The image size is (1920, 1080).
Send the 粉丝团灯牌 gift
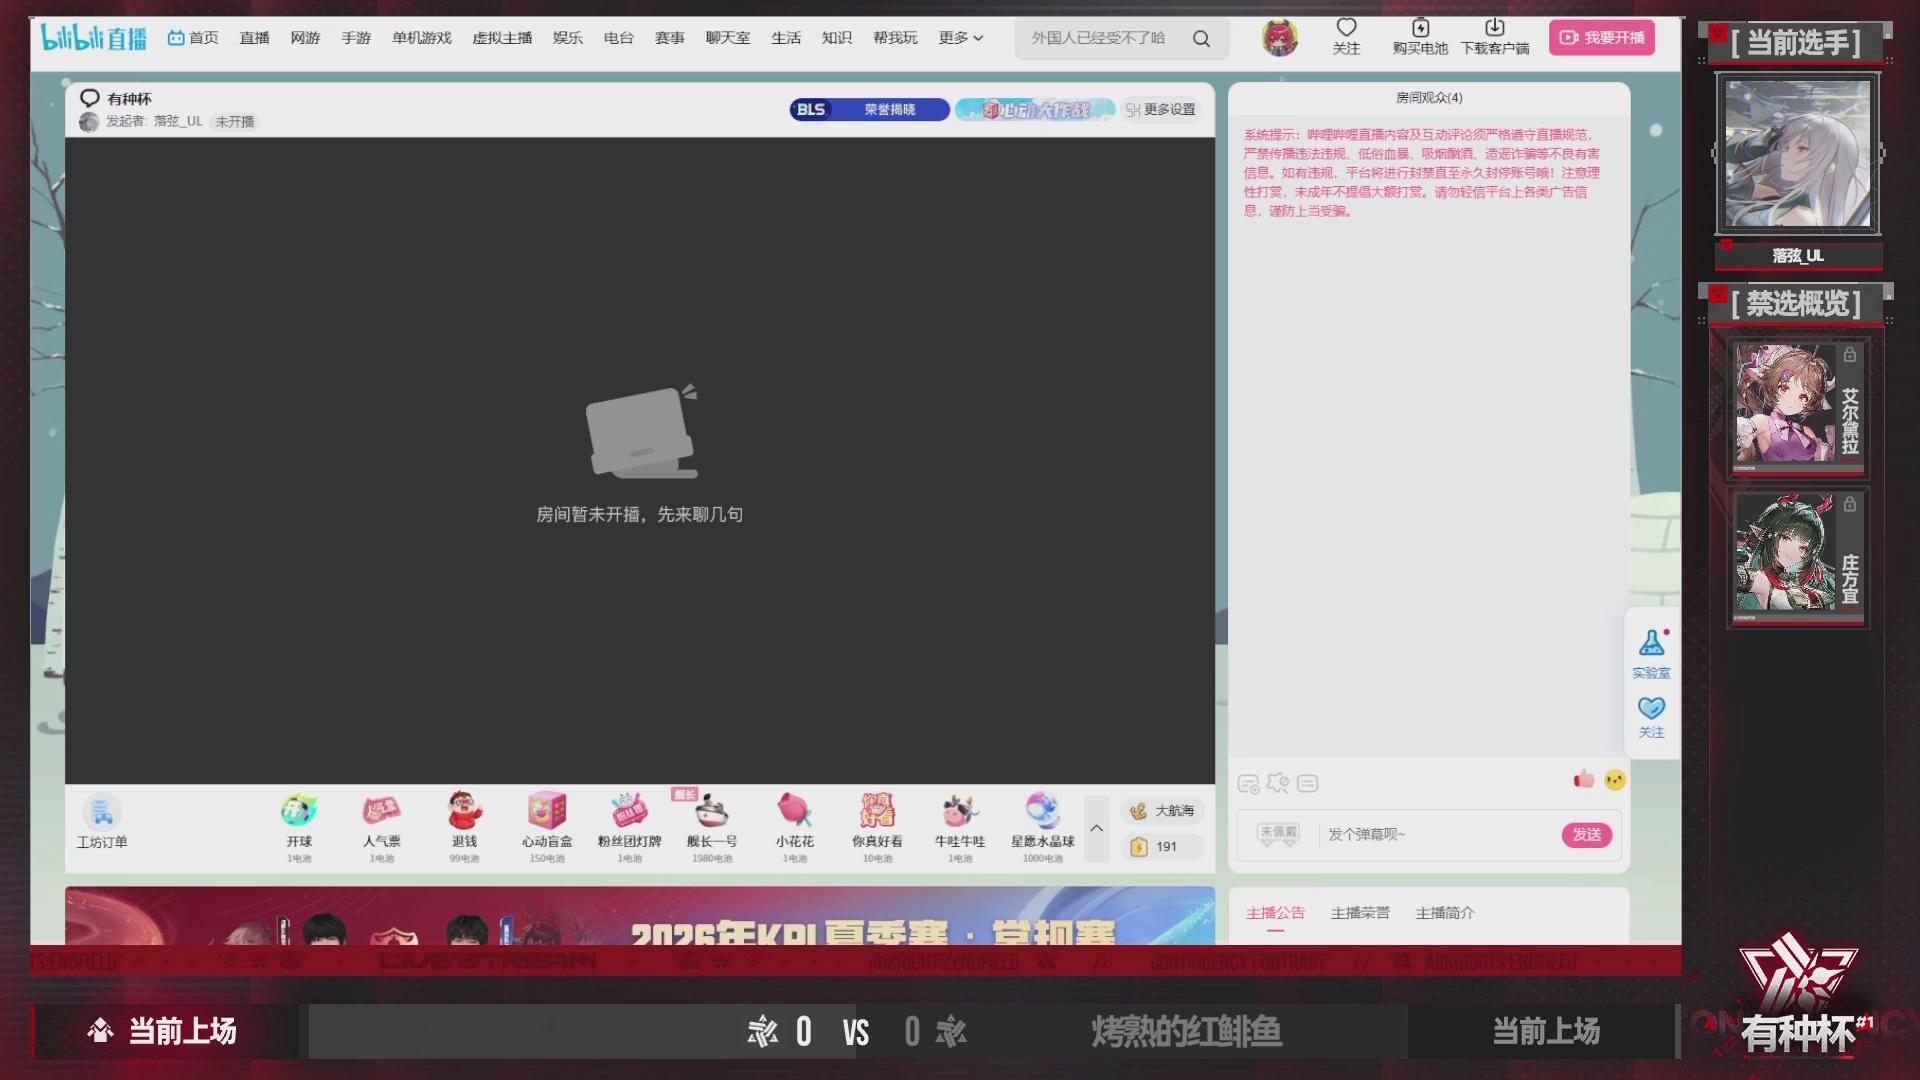coord(629,827)
